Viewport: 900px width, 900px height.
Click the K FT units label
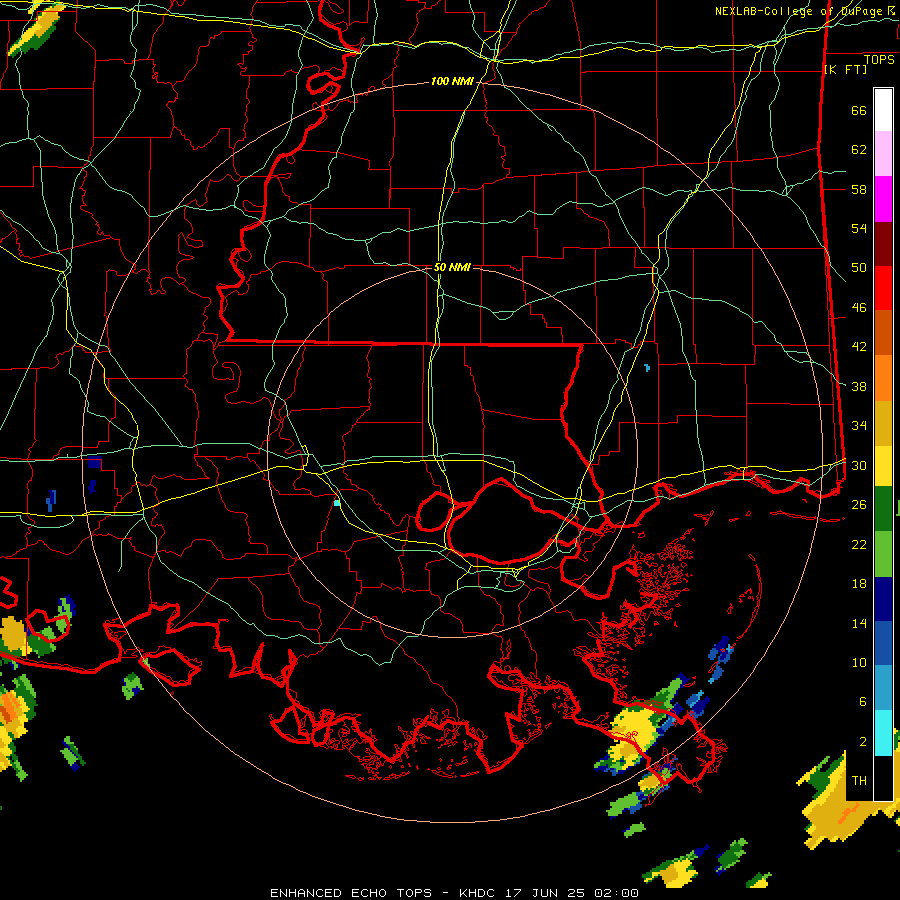pyautogui.click(x=845, y=69)
